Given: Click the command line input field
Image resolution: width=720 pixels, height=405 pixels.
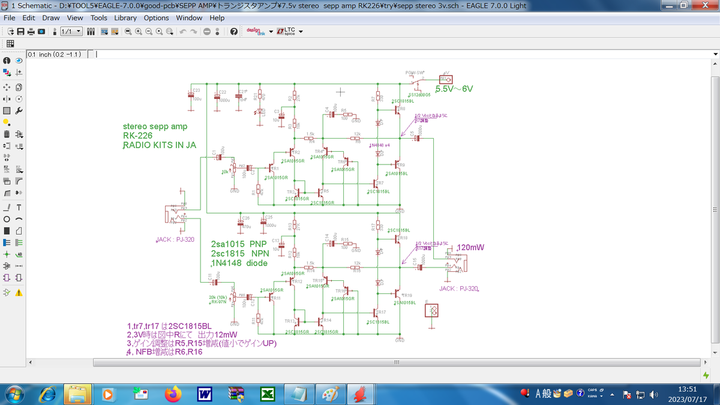Looking at the screenshot, I should coord(400,54).
